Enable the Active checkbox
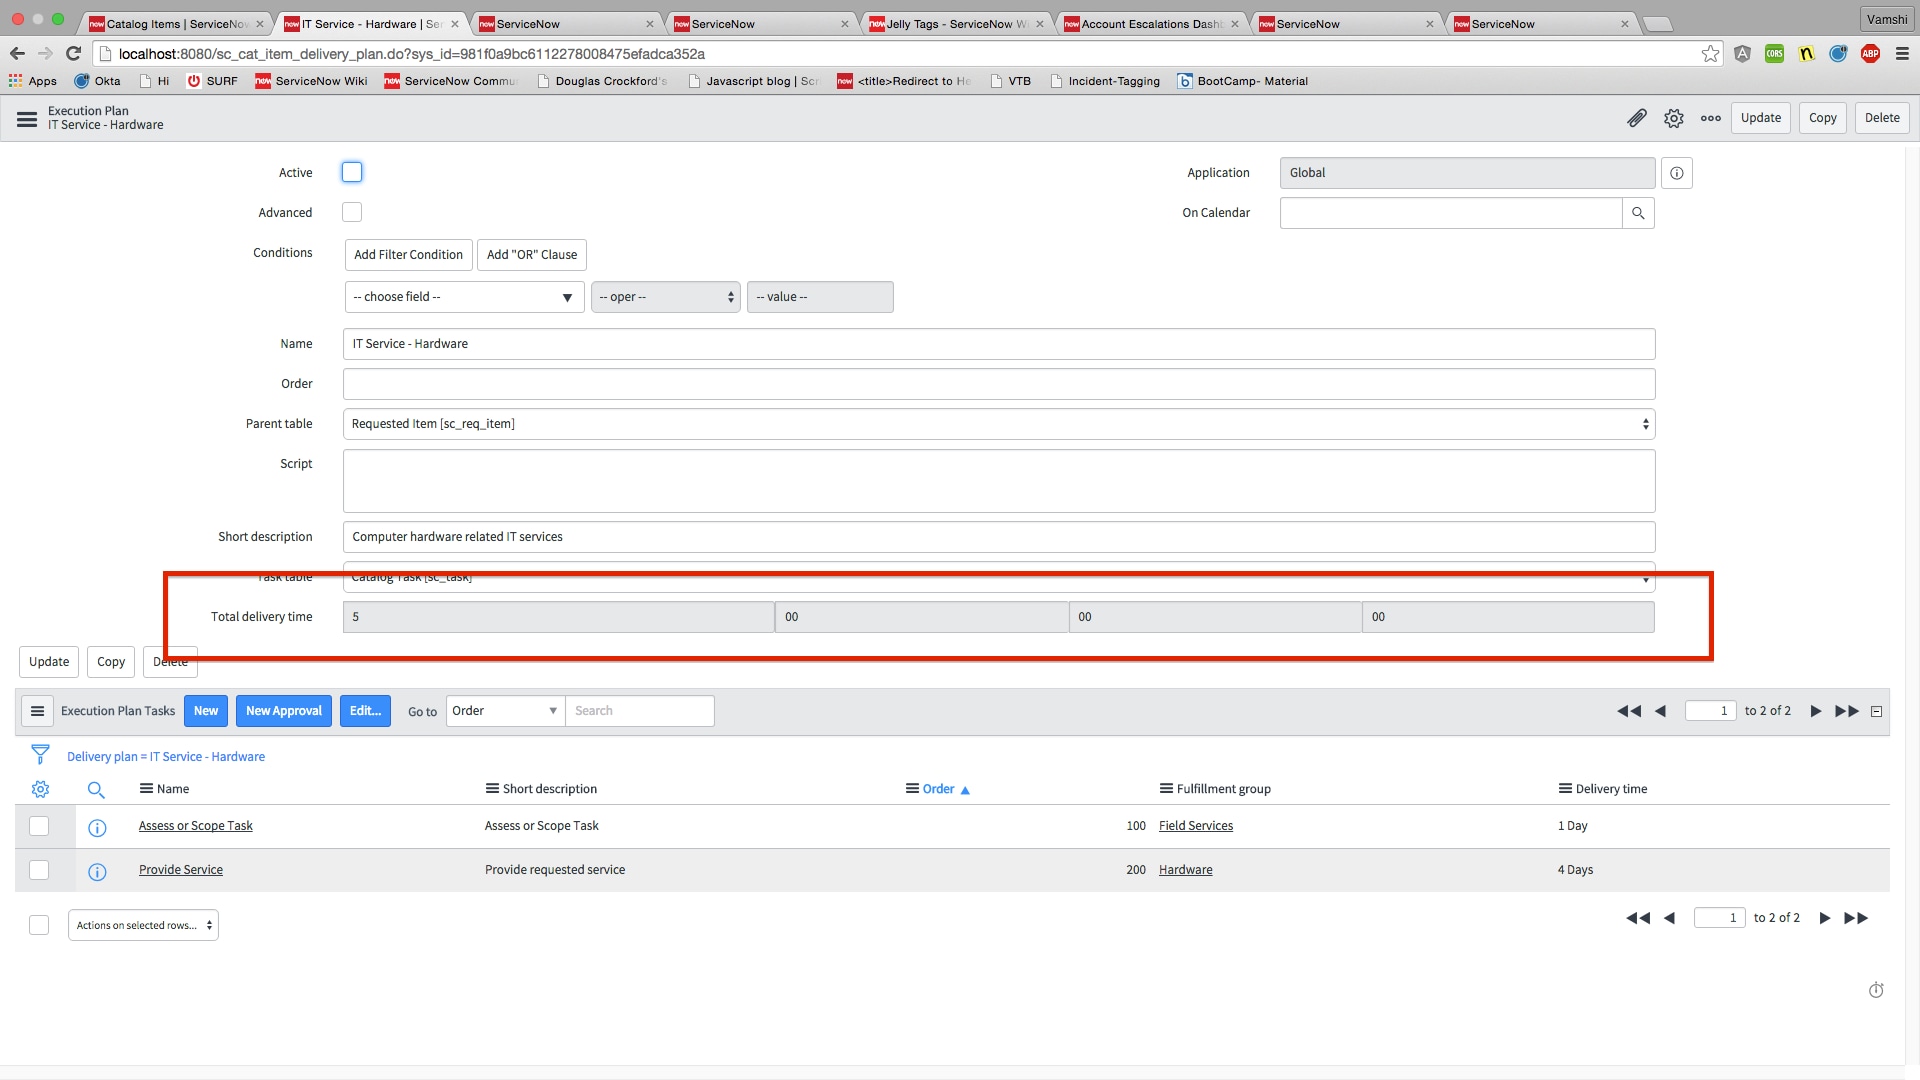 tap(351, 172)
